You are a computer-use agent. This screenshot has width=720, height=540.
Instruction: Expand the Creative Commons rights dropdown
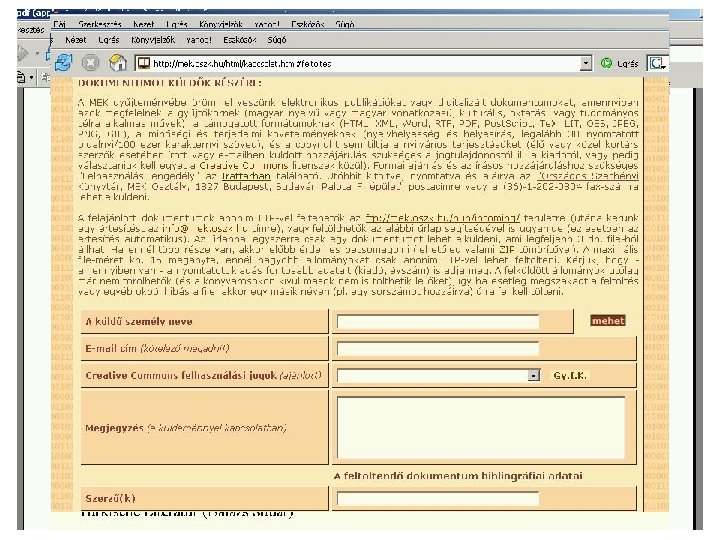click(533, 376)
